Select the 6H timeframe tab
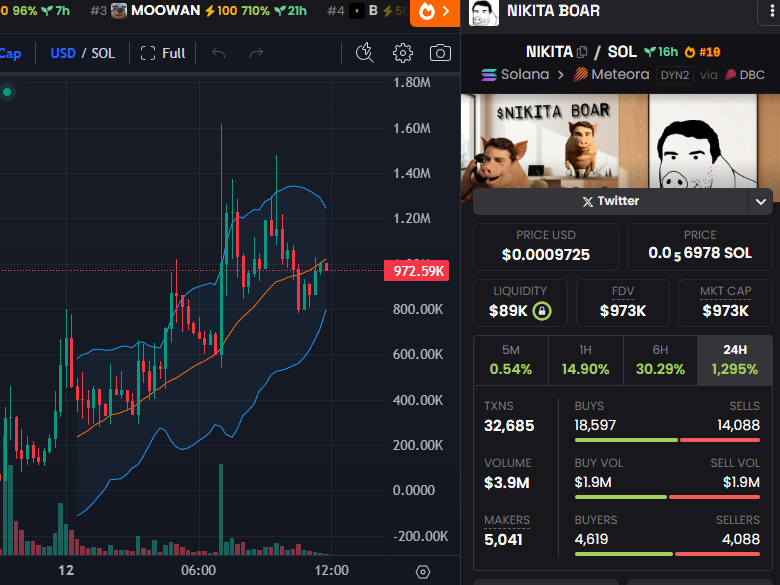Viewport: 780px width, 585px height. tap(660, 360)
